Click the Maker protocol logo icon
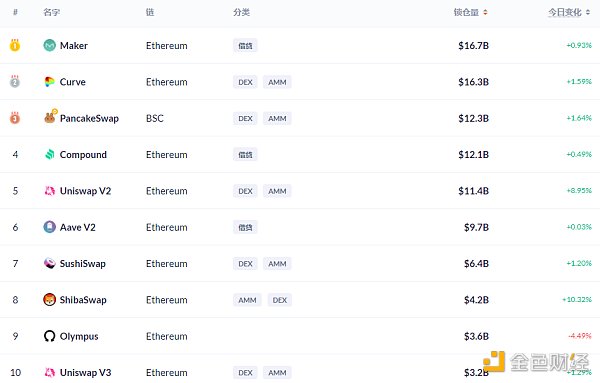This screenshot has height=383, width=600. [x=49, y=46]
